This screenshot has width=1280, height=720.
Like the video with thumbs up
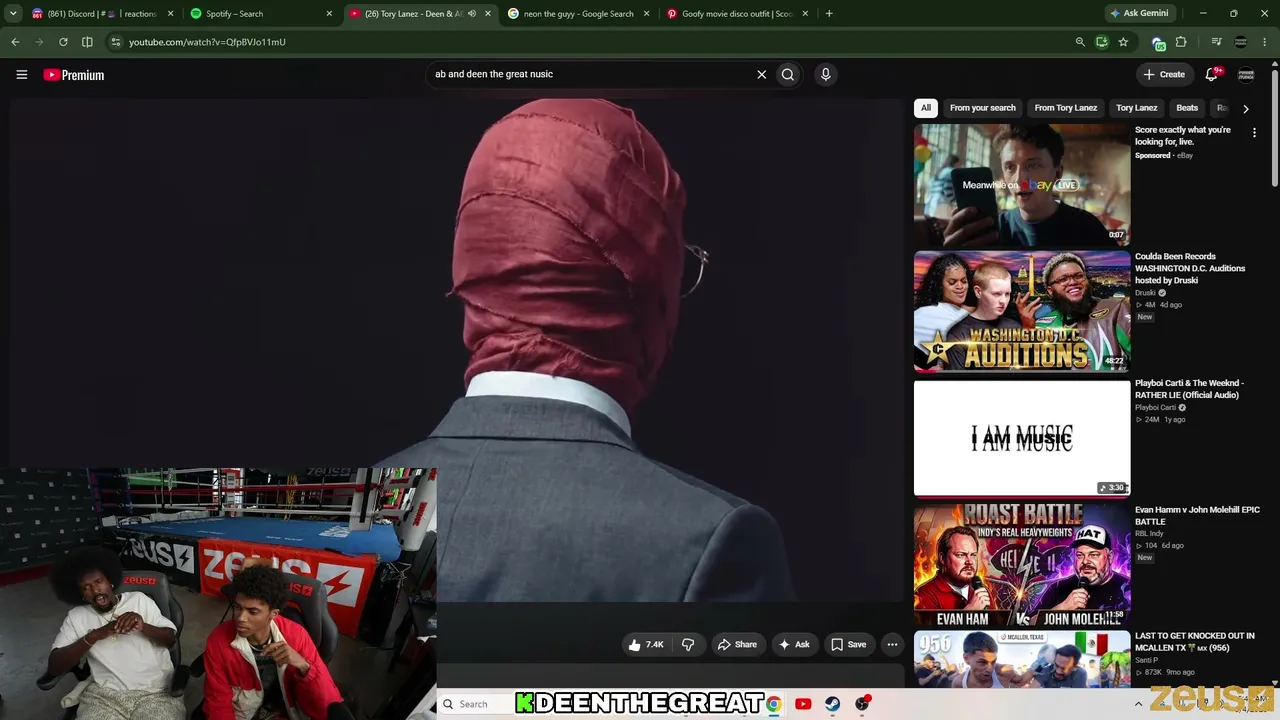tap(645, 645)
